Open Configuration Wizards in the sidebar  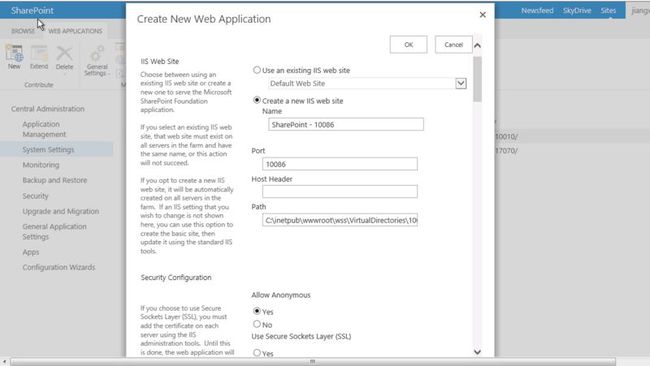click(58, 267)
